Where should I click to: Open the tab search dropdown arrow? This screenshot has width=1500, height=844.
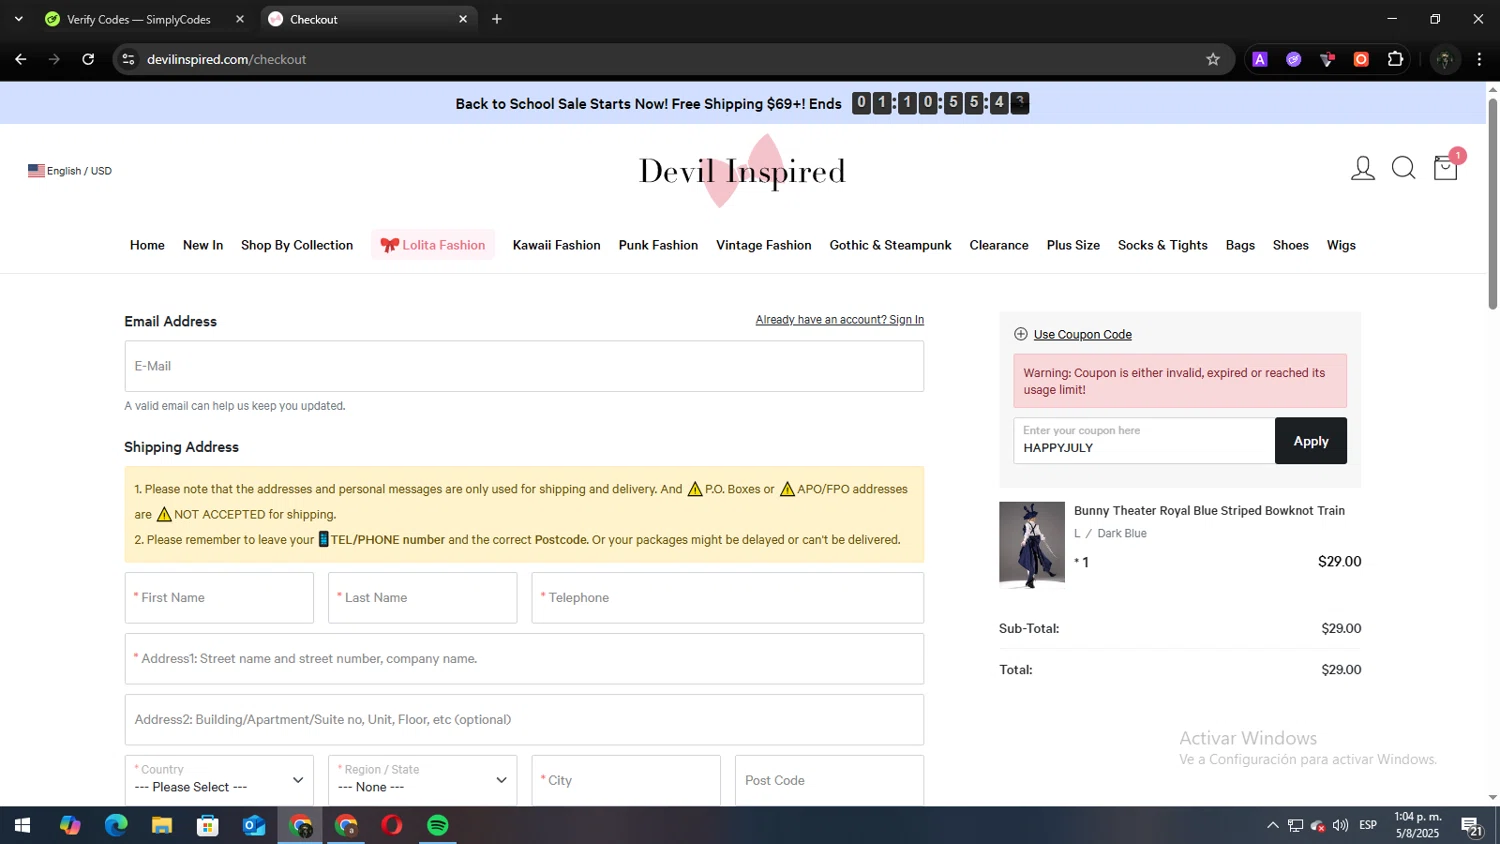[18, 19]
